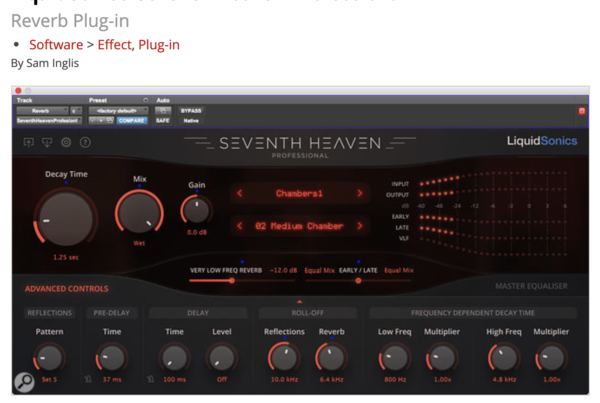Click the High Freq knob
Viewport: 600px width, 403px height.
(503, 358)
